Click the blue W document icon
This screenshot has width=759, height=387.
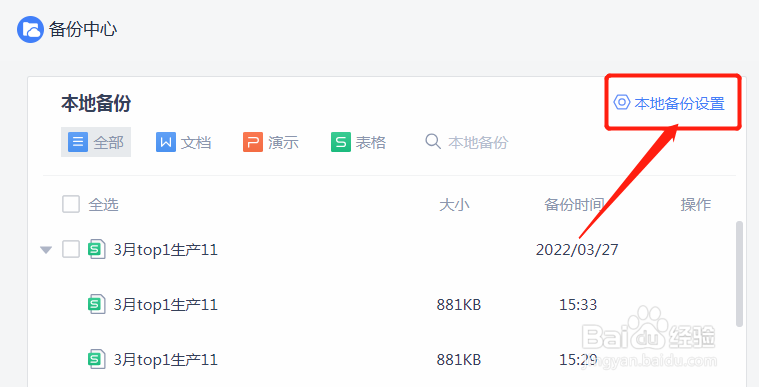click(x=166, y=142)
